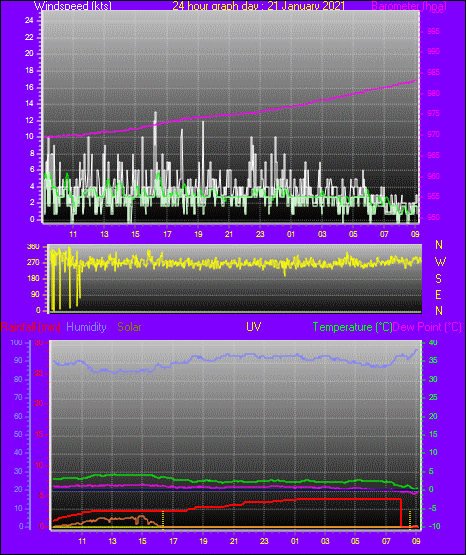
Task: Click 16 on the windspeed axis
Action: [29, 87]
